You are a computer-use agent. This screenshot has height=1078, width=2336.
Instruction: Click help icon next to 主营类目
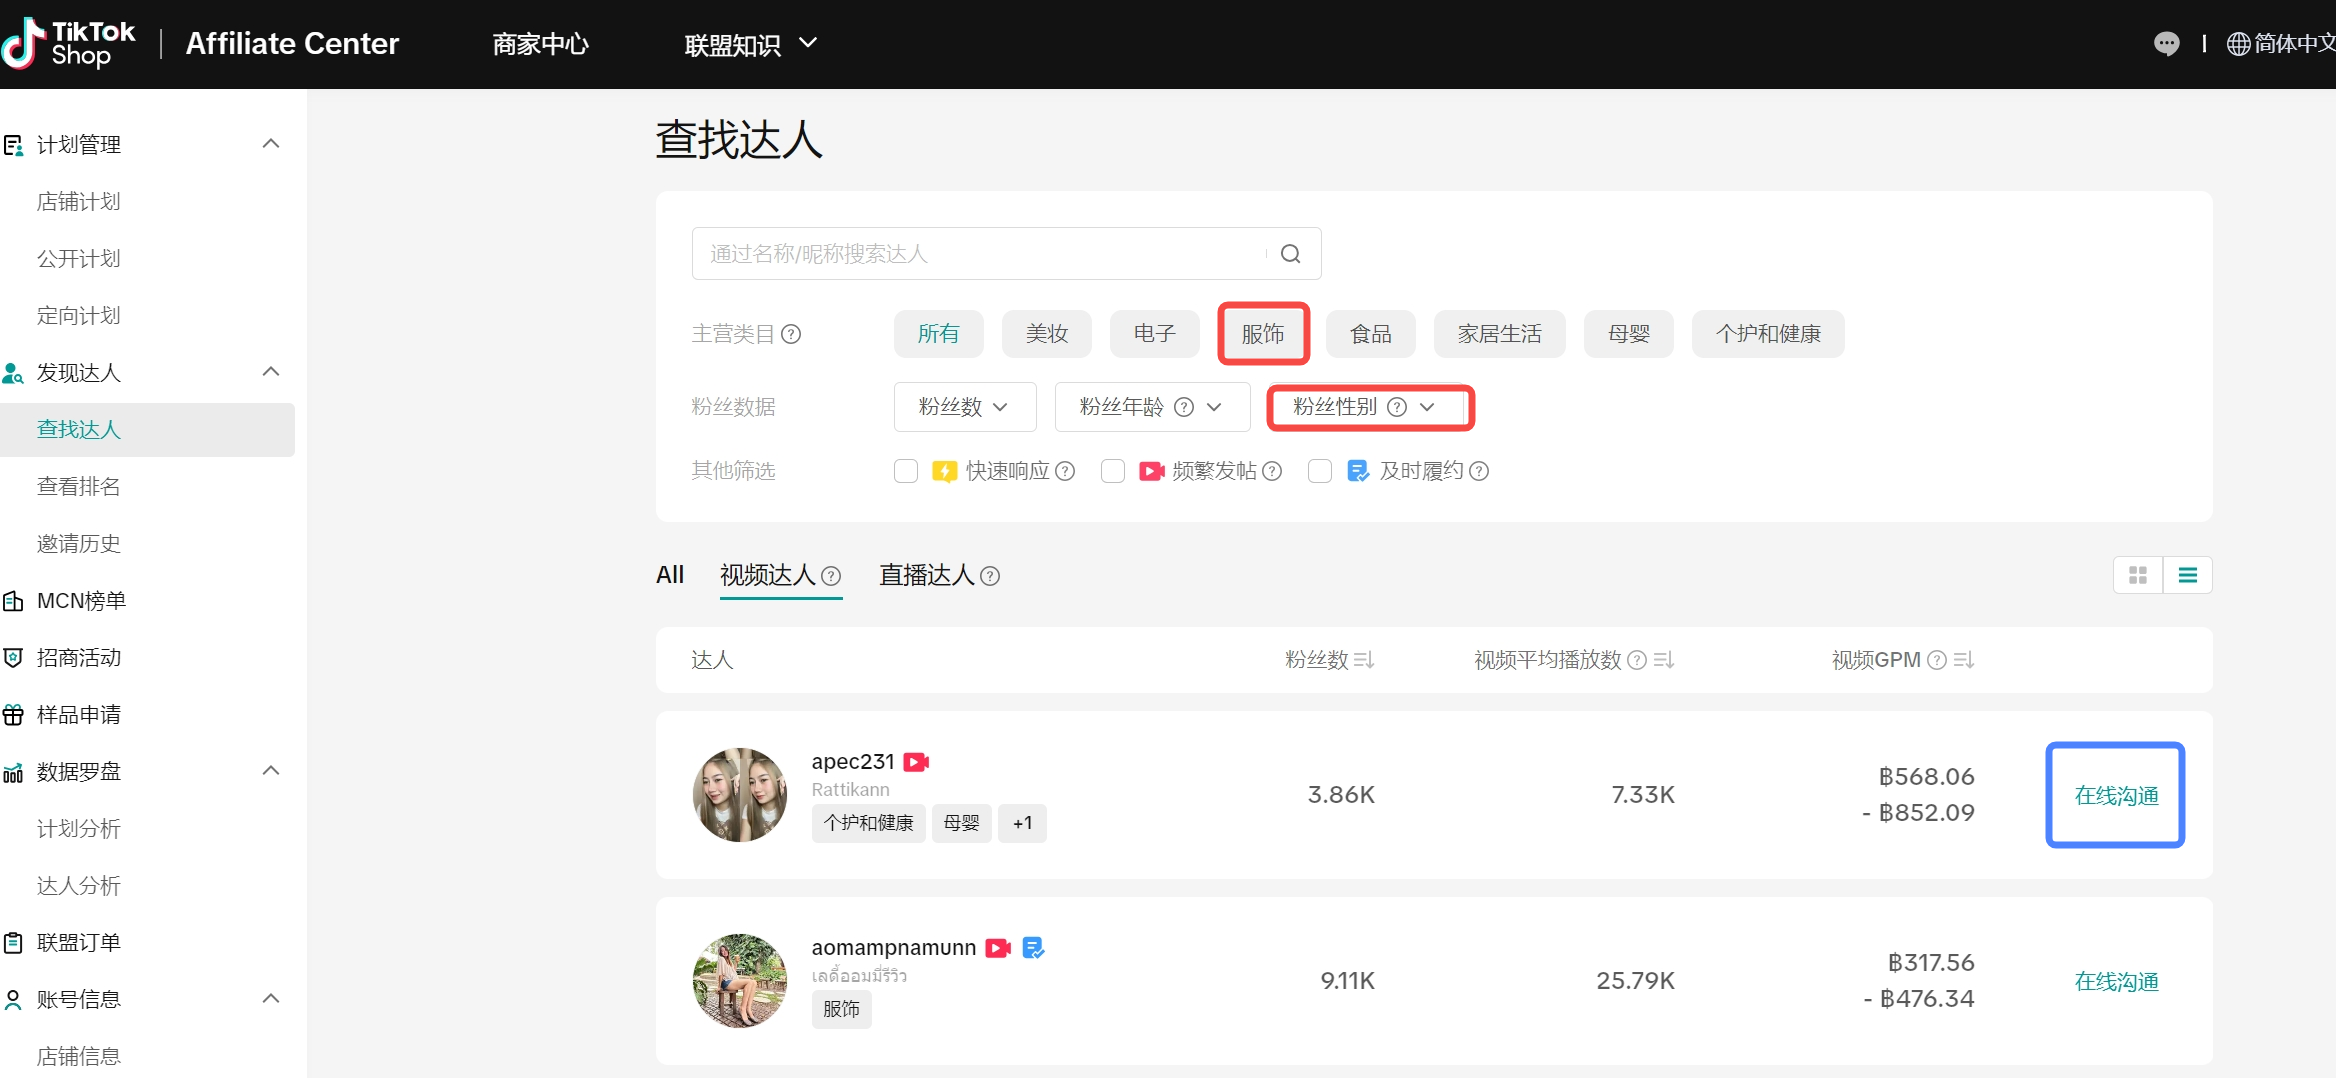[791, 334]
